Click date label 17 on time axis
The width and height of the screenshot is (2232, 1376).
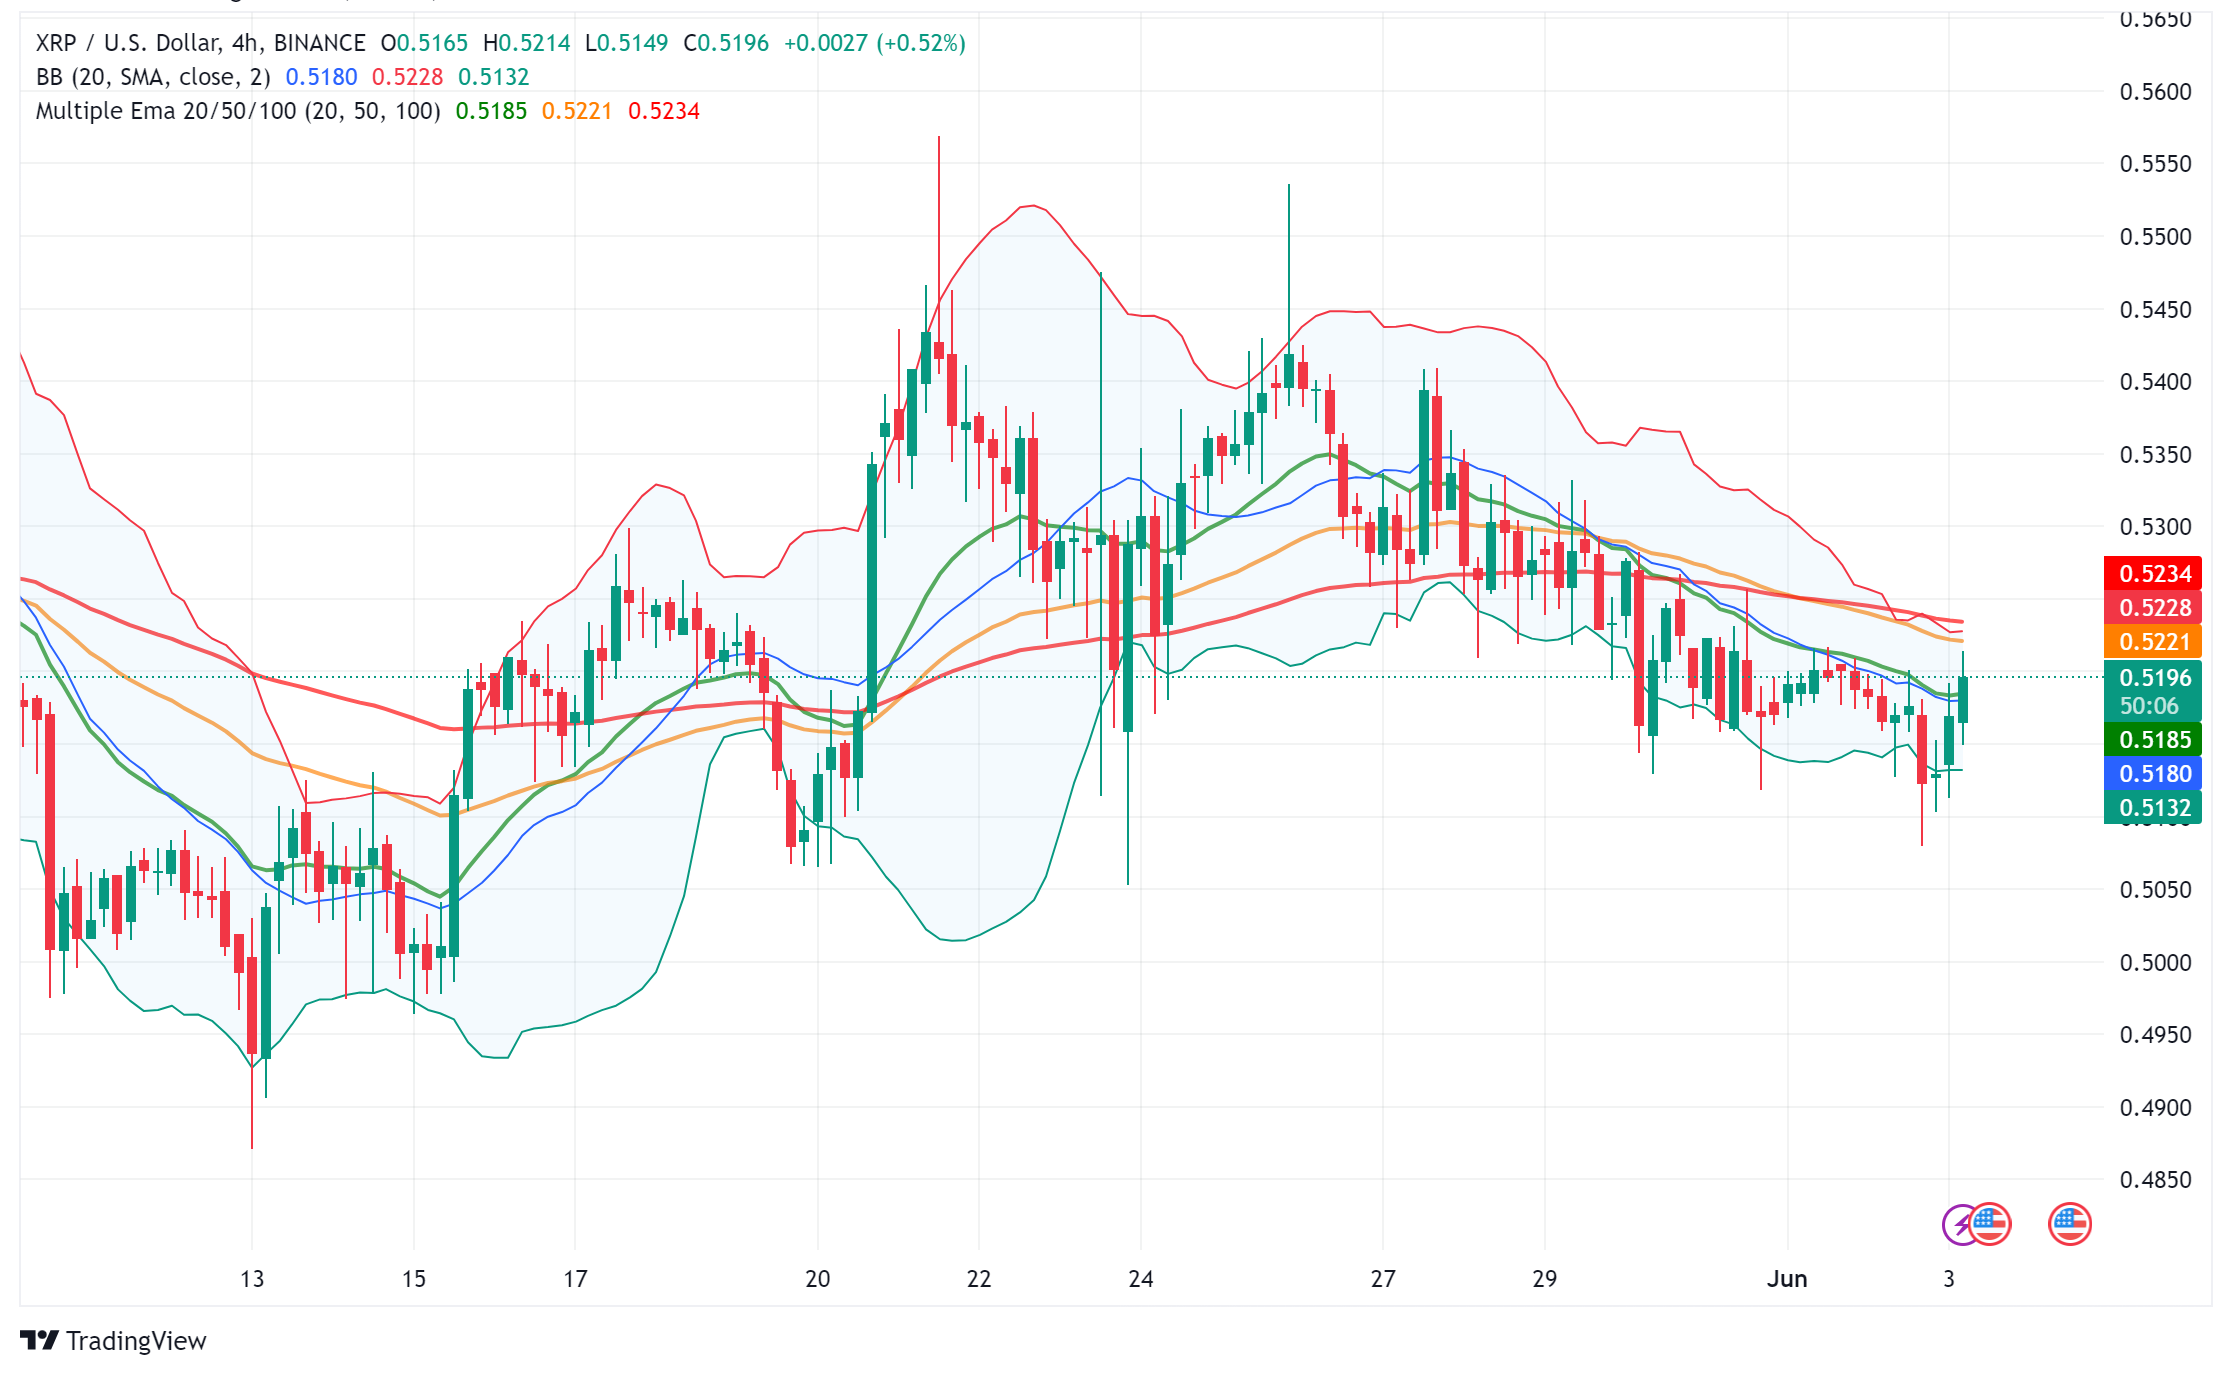pos(575,1279)
